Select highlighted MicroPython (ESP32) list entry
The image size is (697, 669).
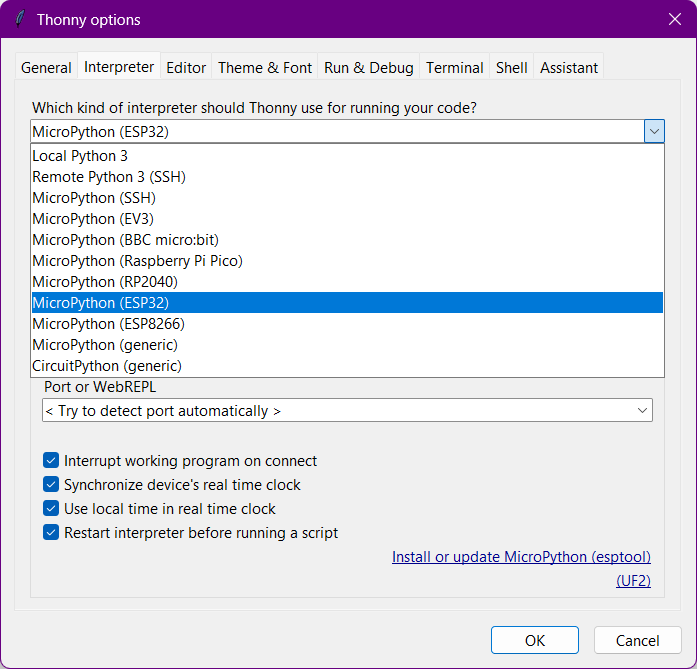tap(347, 303)
